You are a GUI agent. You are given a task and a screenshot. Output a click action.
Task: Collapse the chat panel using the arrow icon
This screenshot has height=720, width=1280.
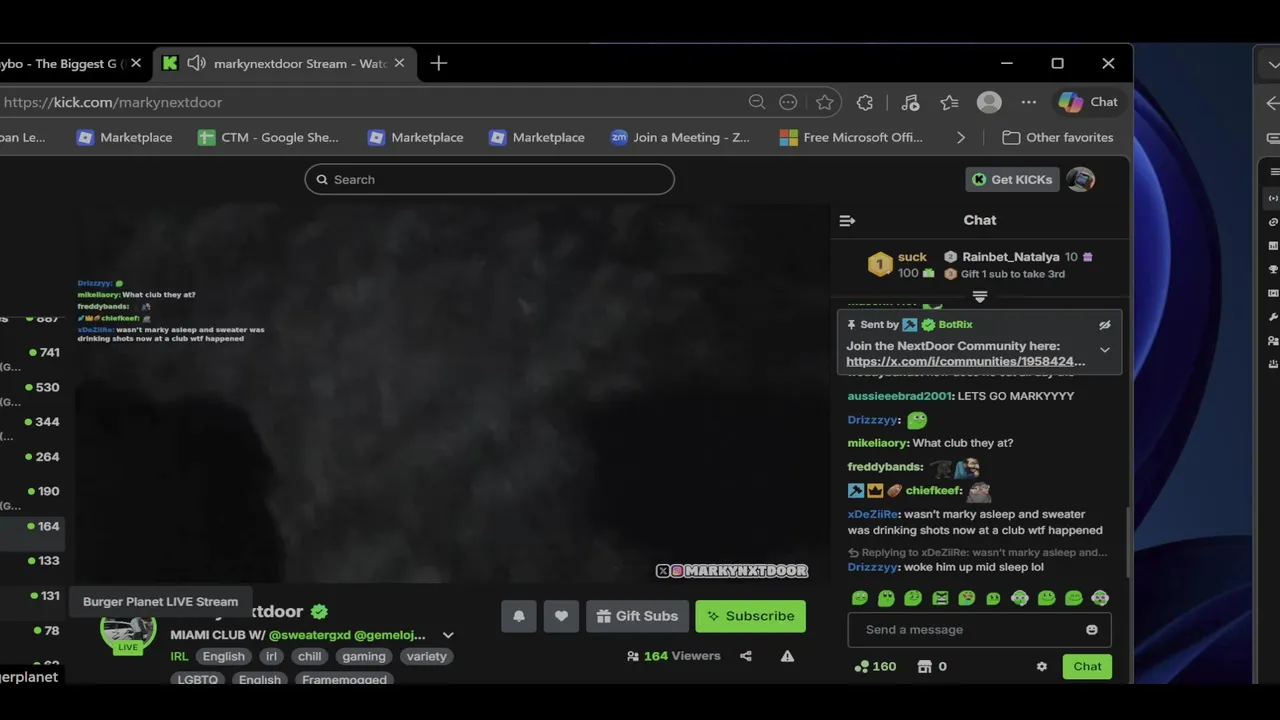pyautogui.click(x=847, y=220)
